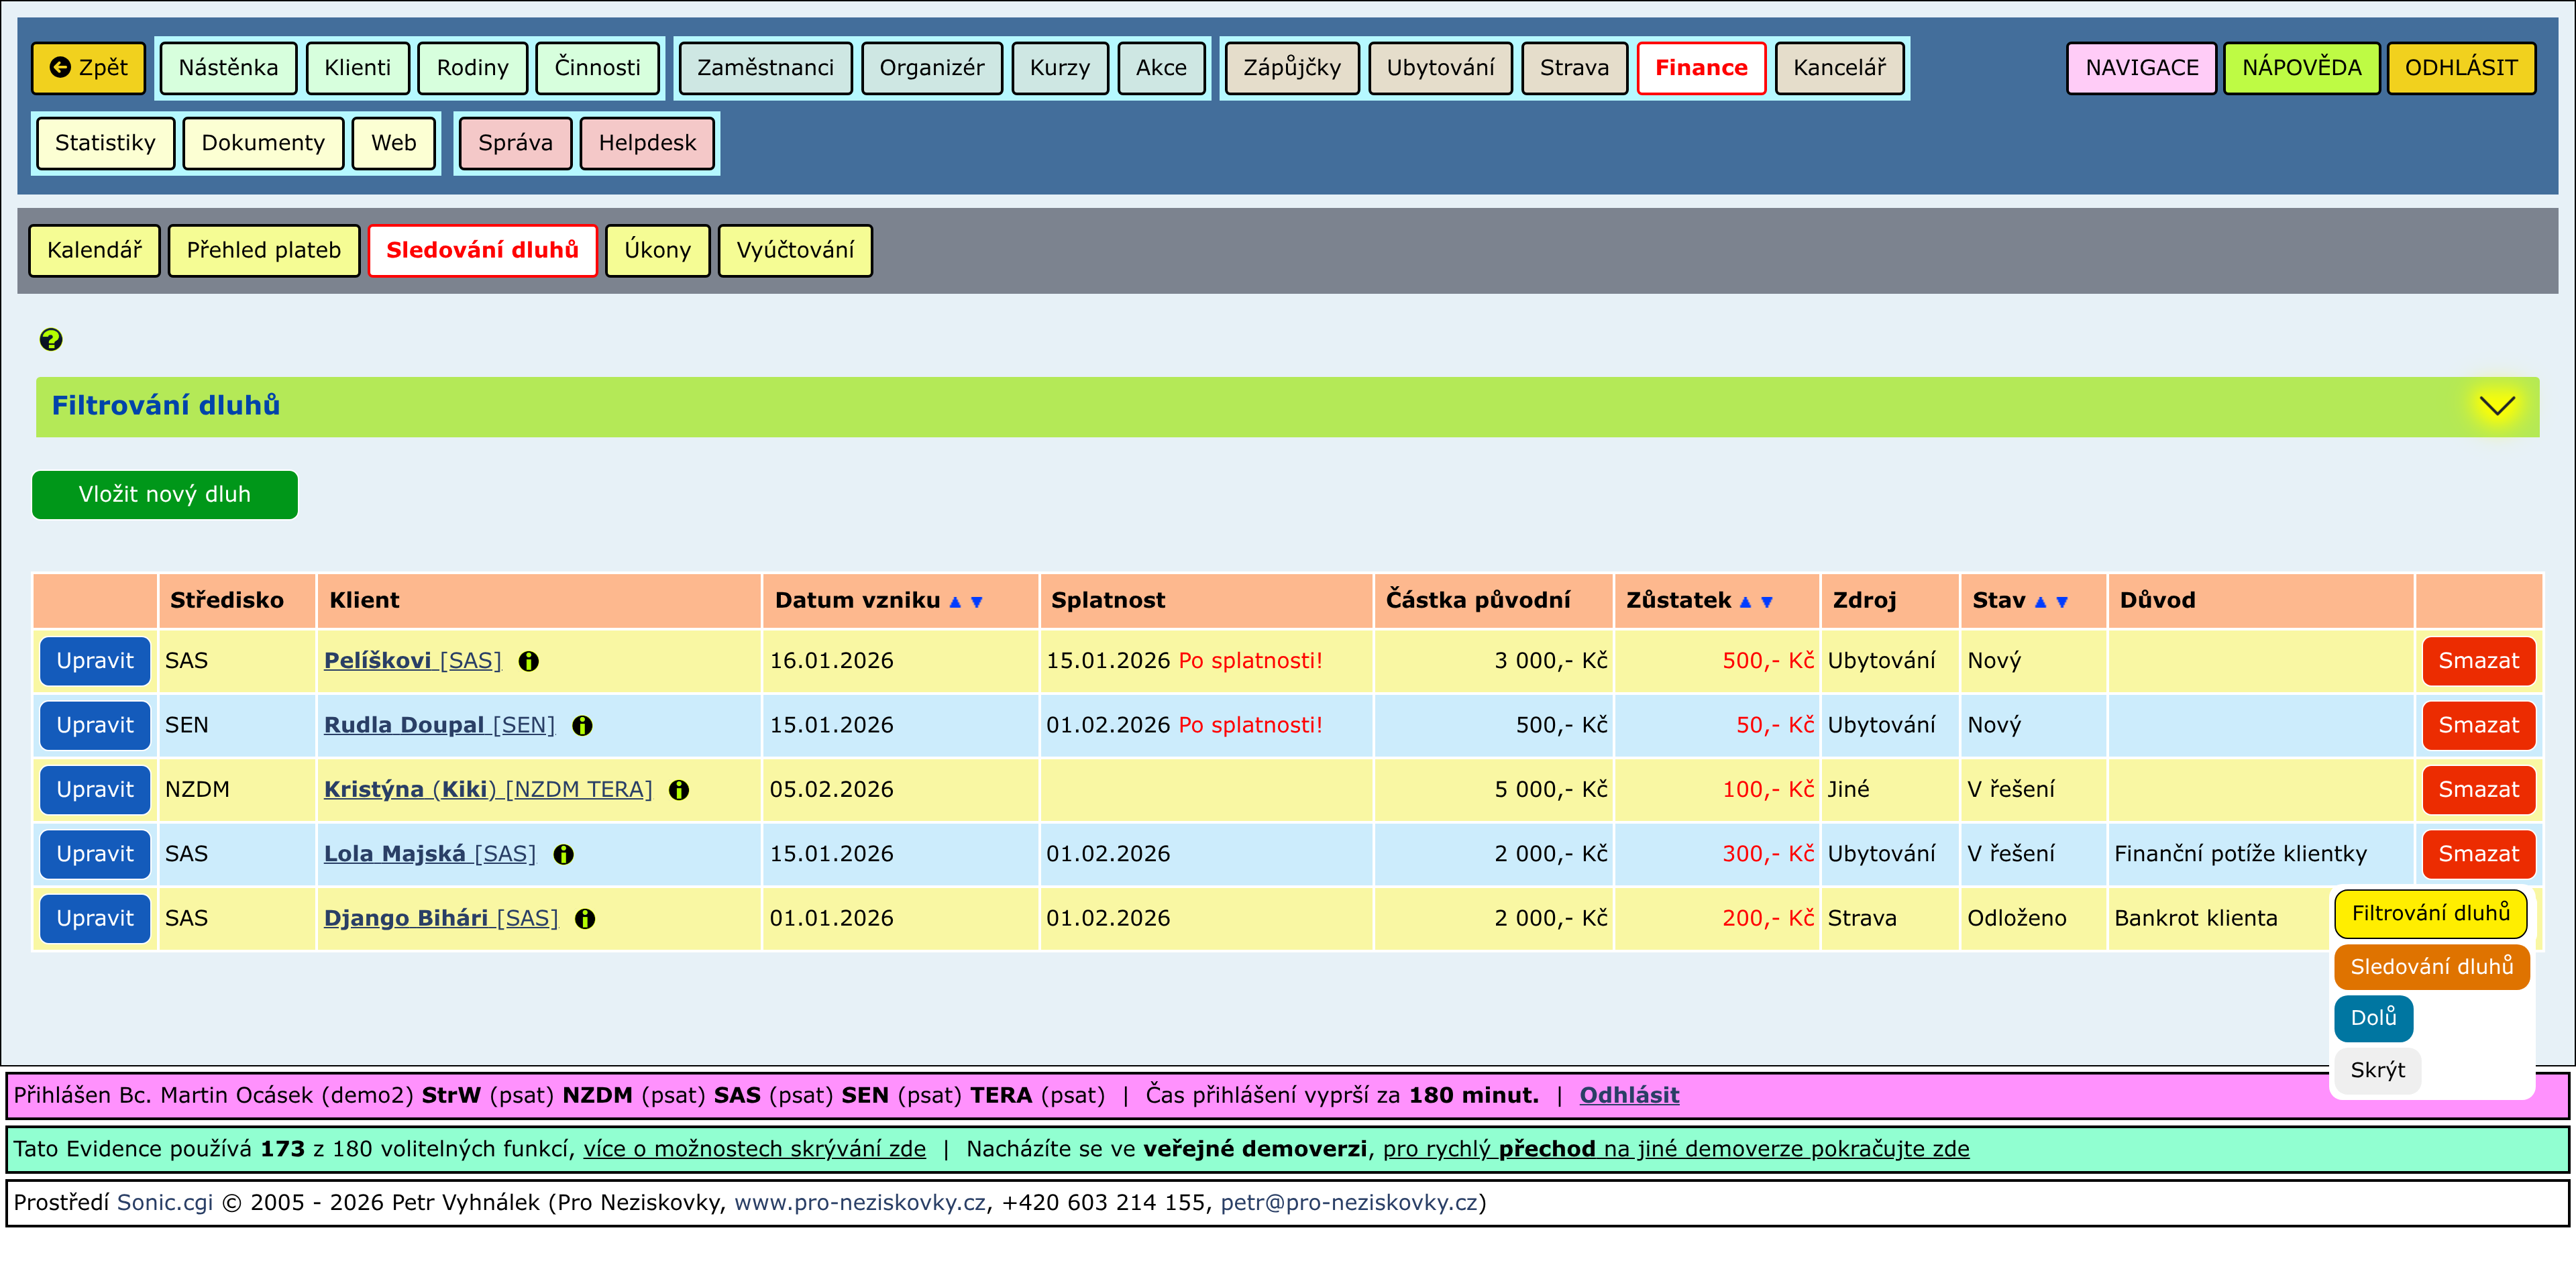Jump down using the Dolů button

click(x=2372, y=1018)
